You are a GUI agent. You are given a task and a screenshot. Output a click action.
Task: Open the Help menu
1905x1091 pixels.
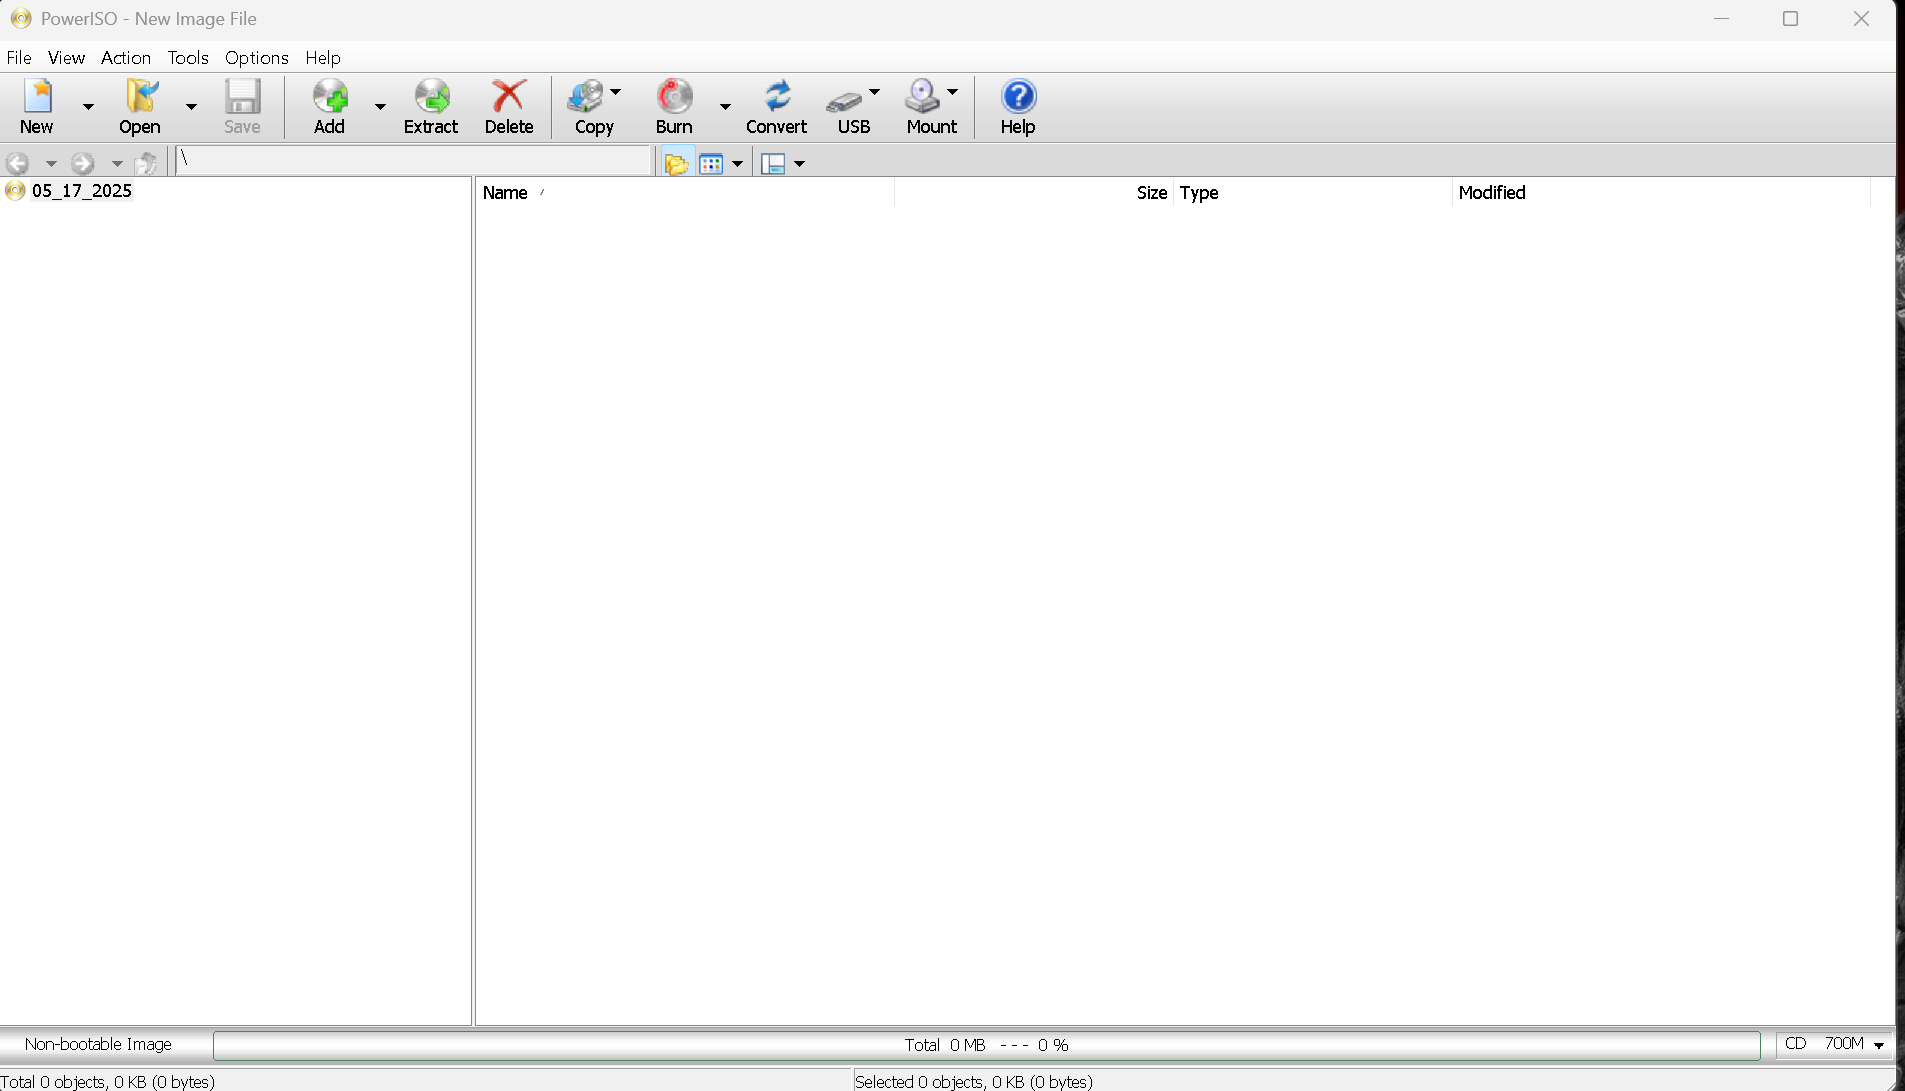pos(323,58)
